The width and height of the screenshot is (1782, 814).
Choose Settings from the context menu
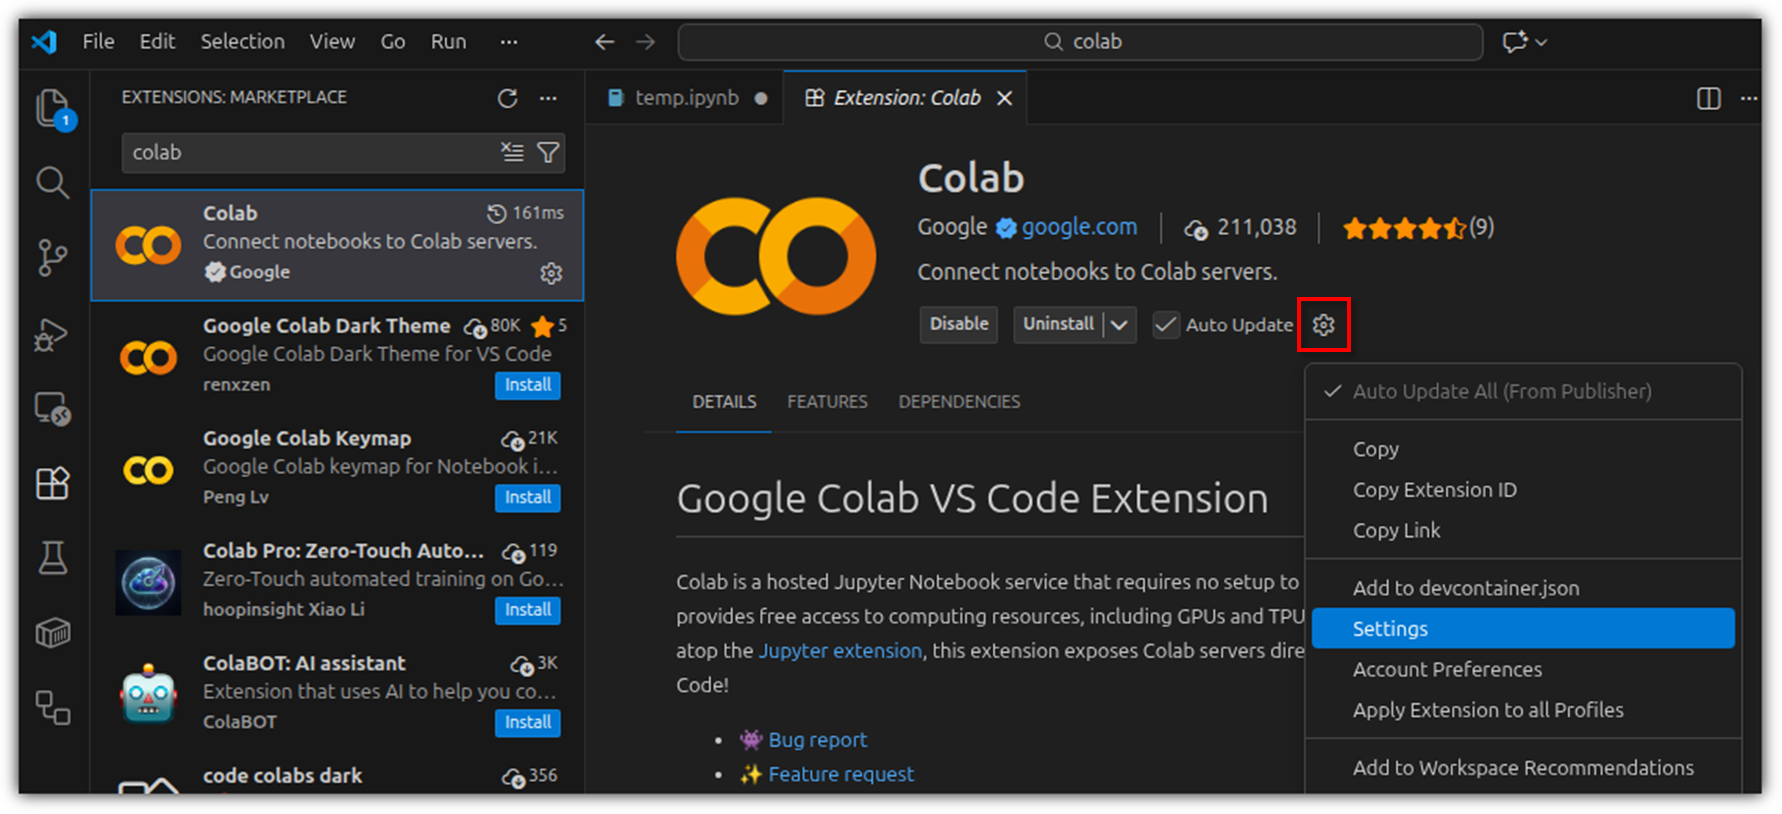coord(1523,629)
